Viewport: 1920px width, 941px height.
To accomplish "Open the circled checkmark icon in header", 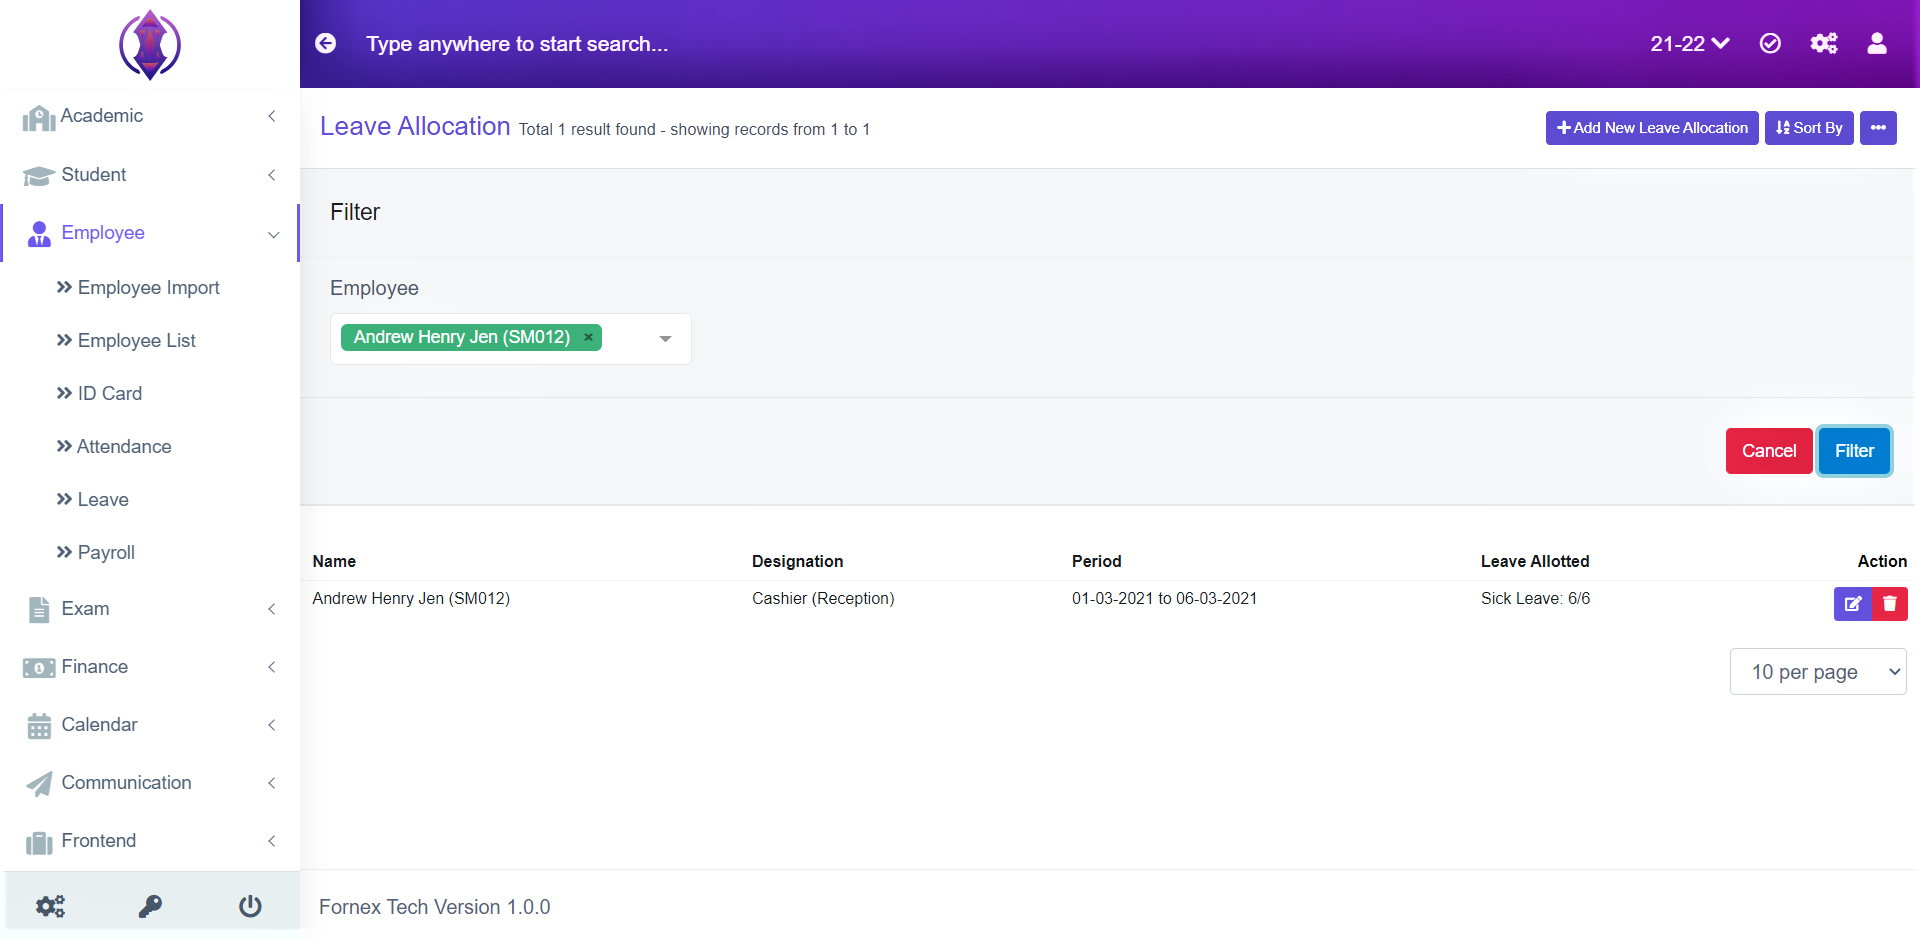I will click(x=1770, y=43).
